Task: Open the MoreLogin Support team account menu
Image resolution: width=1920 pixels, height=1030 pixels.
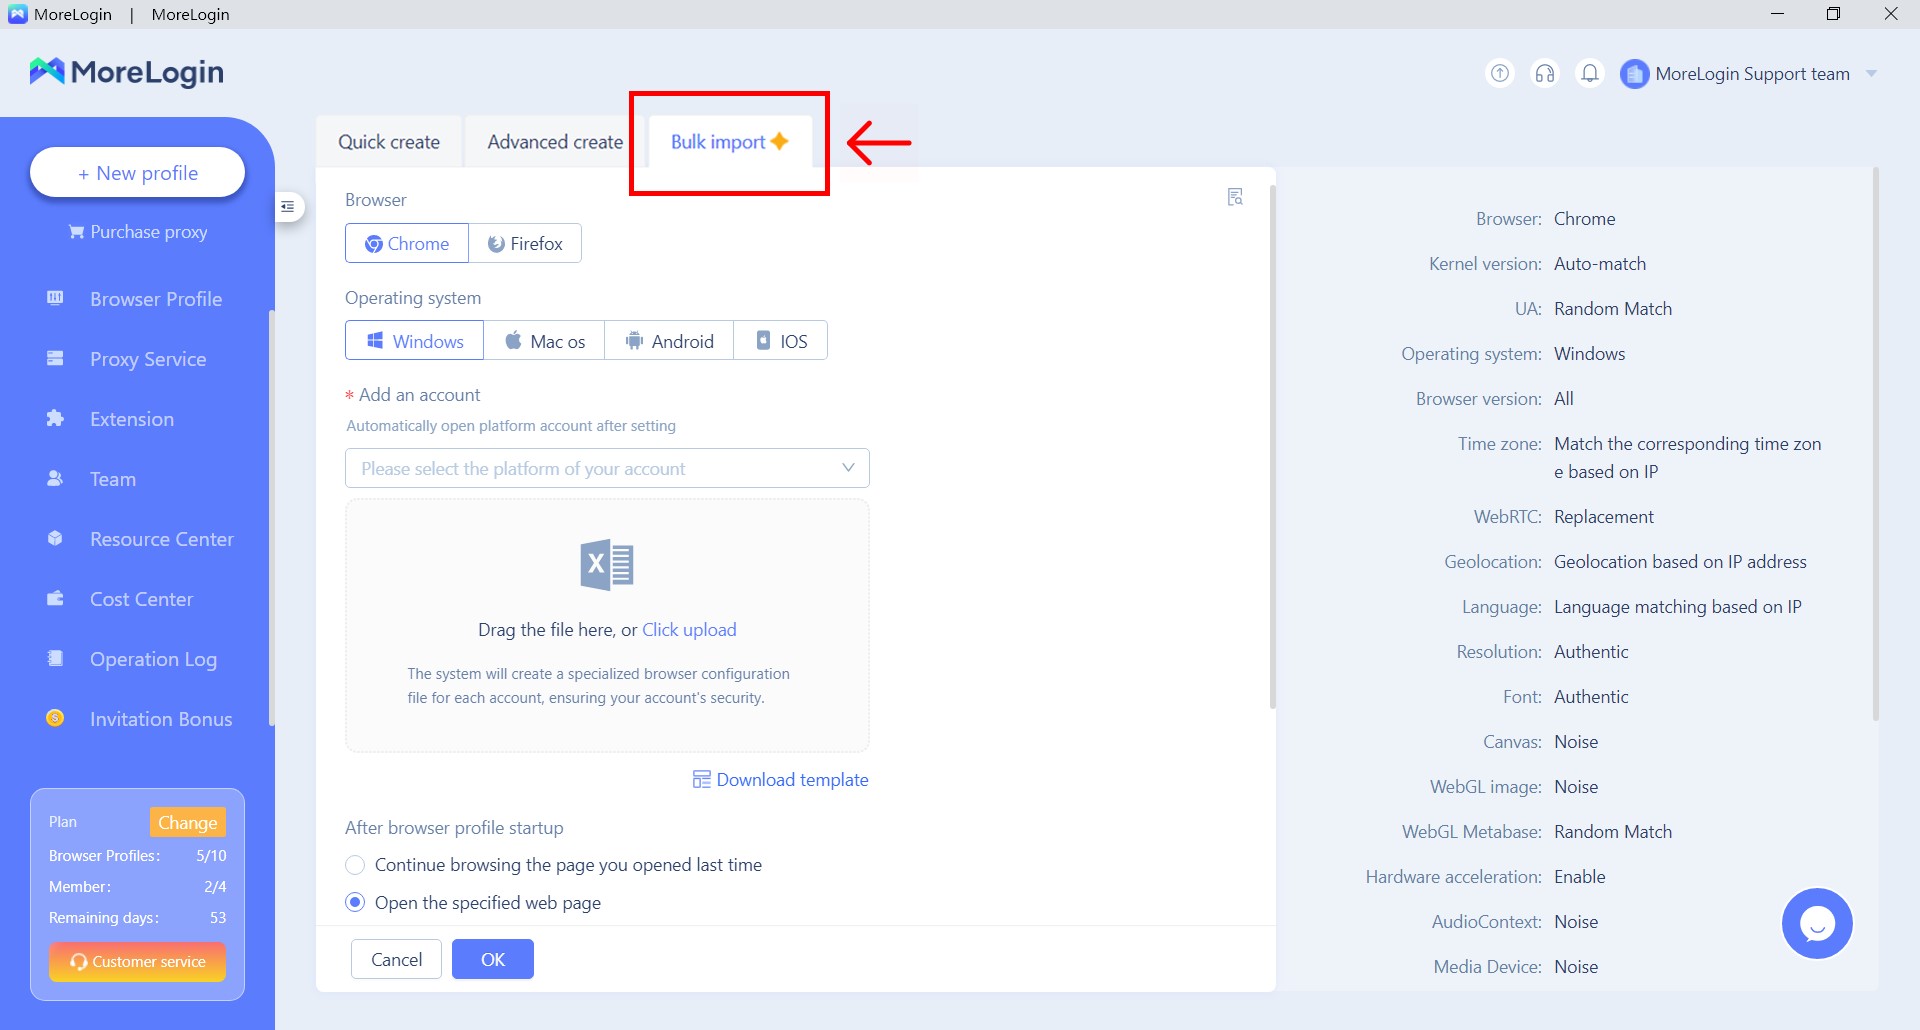Action: (1750, 74)
